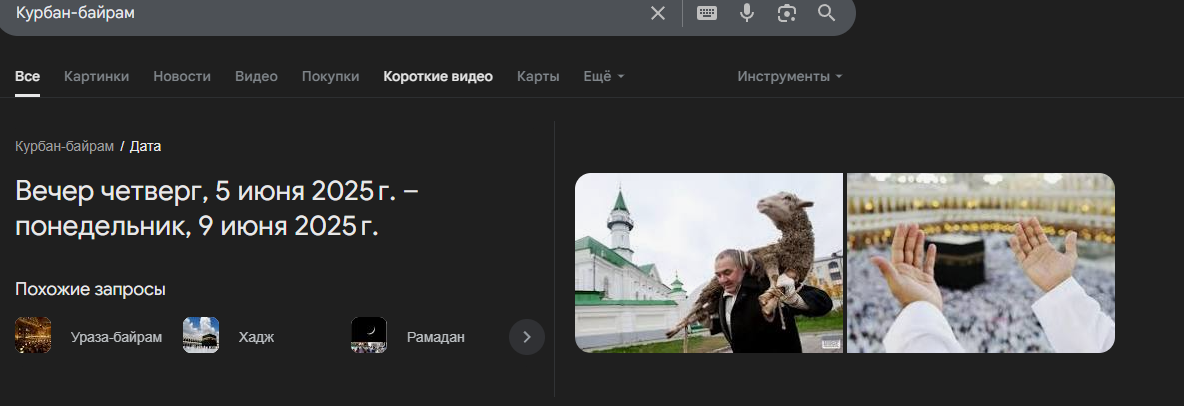This screenshot has height=406, width=1184.
Task: Show more related queries with arrow button
Action: point(527,337)
